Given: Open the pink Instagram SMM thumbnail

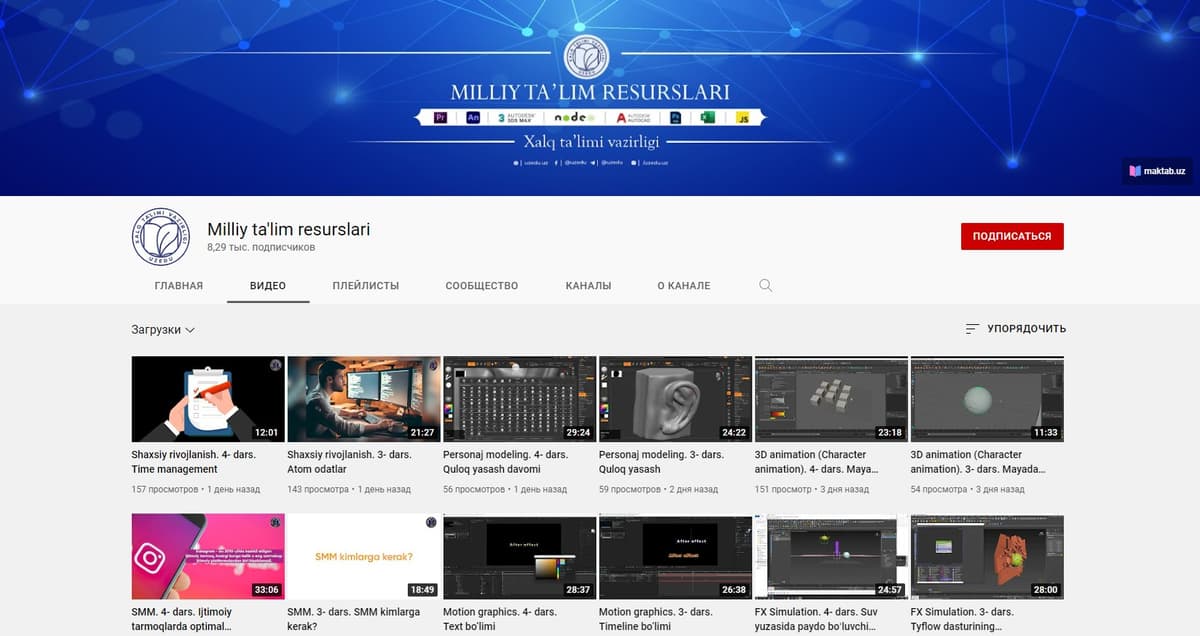Looking at the screenshot, I should [x=208, y=556].
